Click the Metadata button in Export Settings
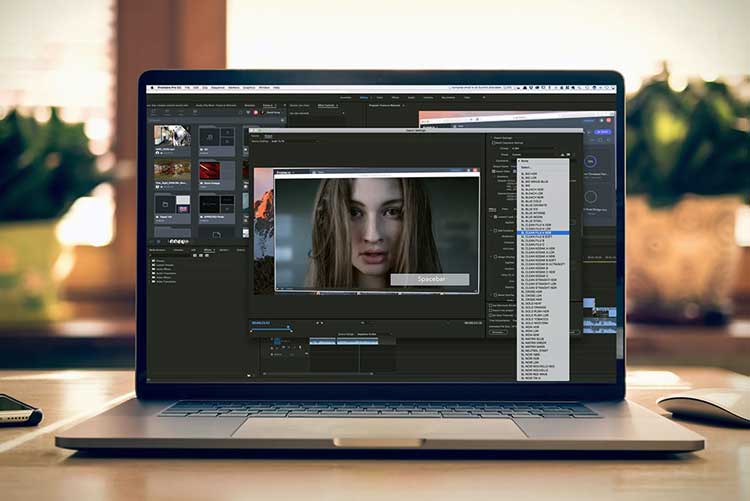Viewport: 750px width, 501px height. (498, 332)
